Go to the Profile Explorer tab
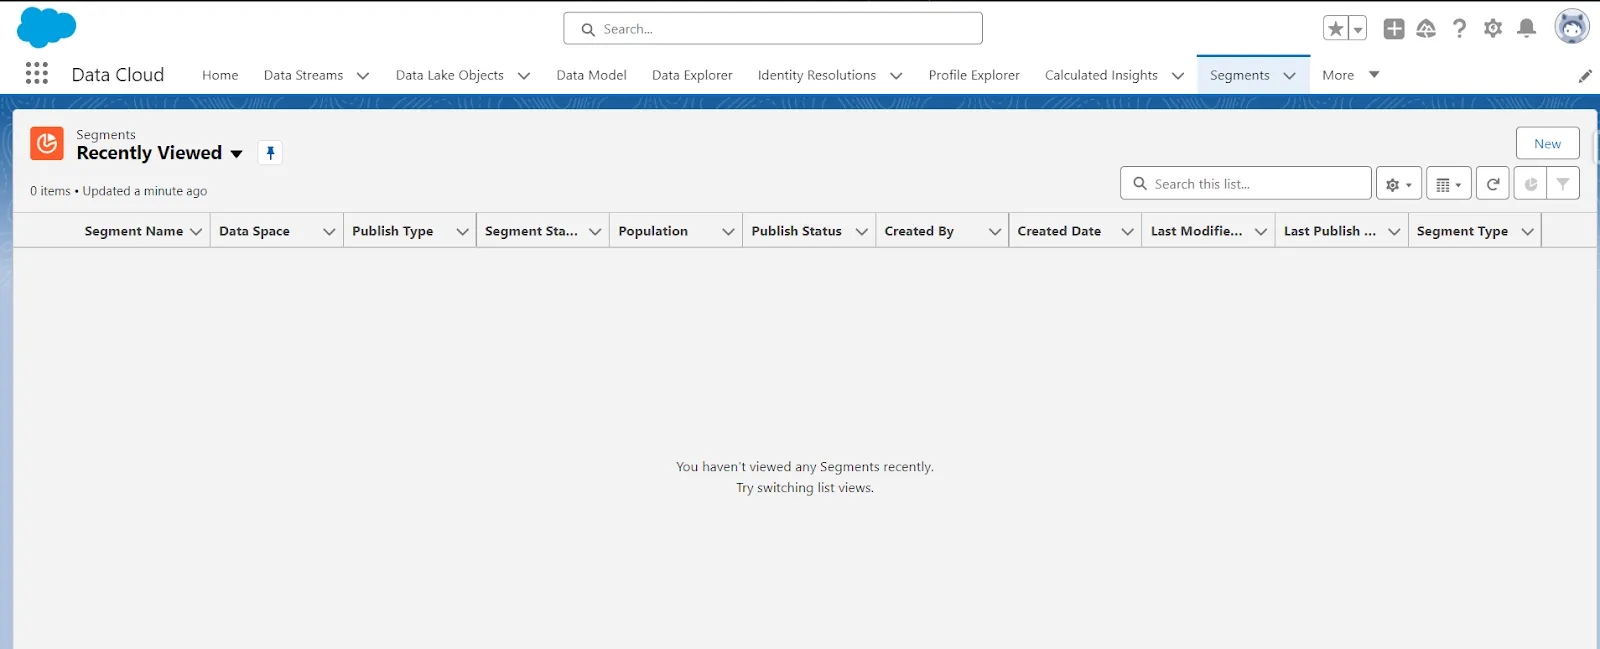This screenshot has width=1600, height=649. pos(973,75)
